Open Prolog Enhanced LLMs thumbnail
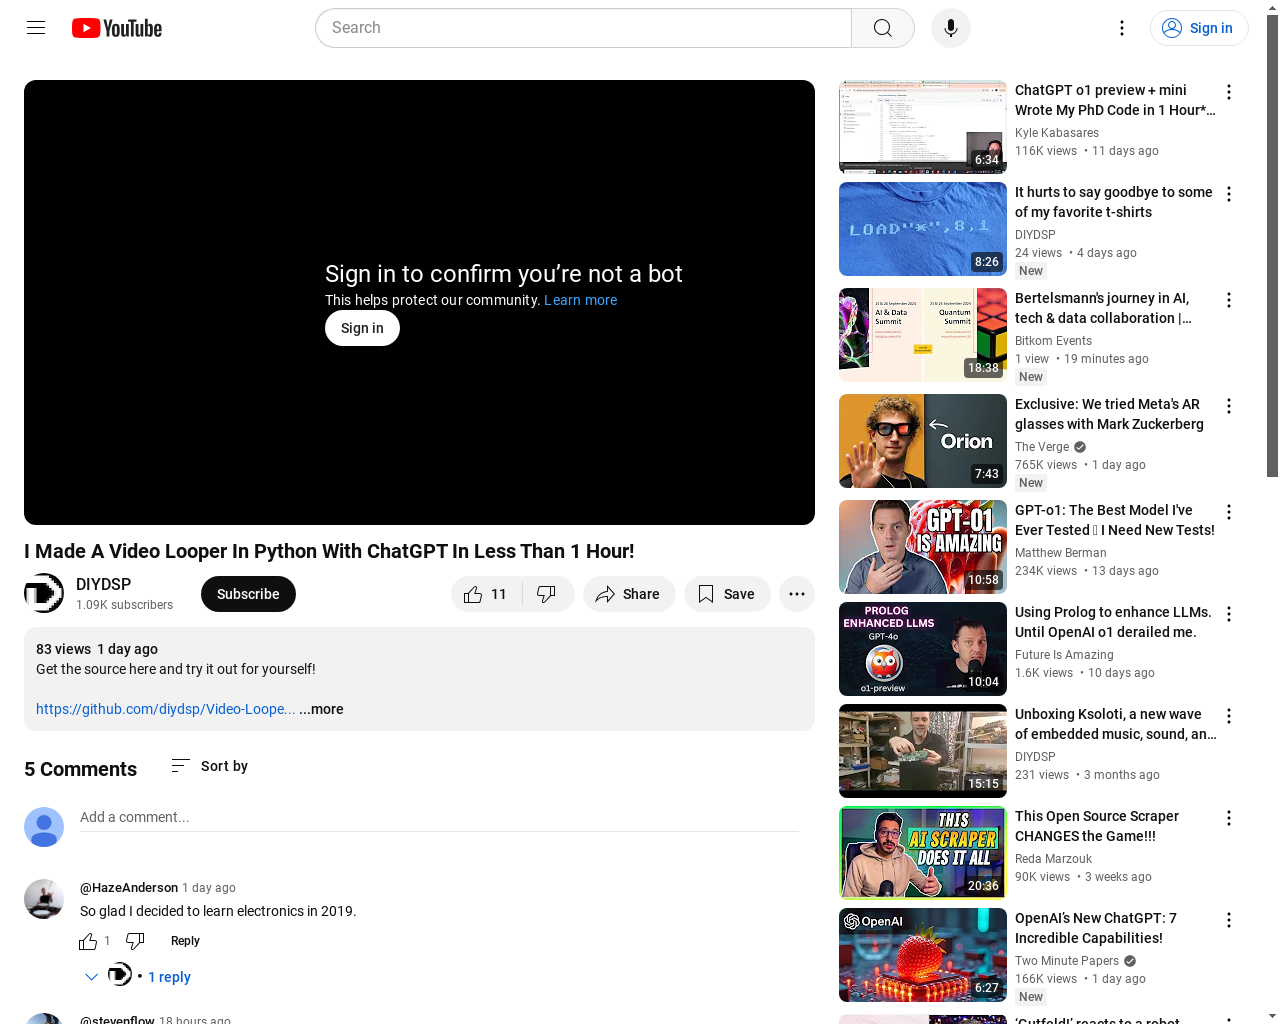The height and width of the screenshot is (1024, 1280). pos(923,649)
